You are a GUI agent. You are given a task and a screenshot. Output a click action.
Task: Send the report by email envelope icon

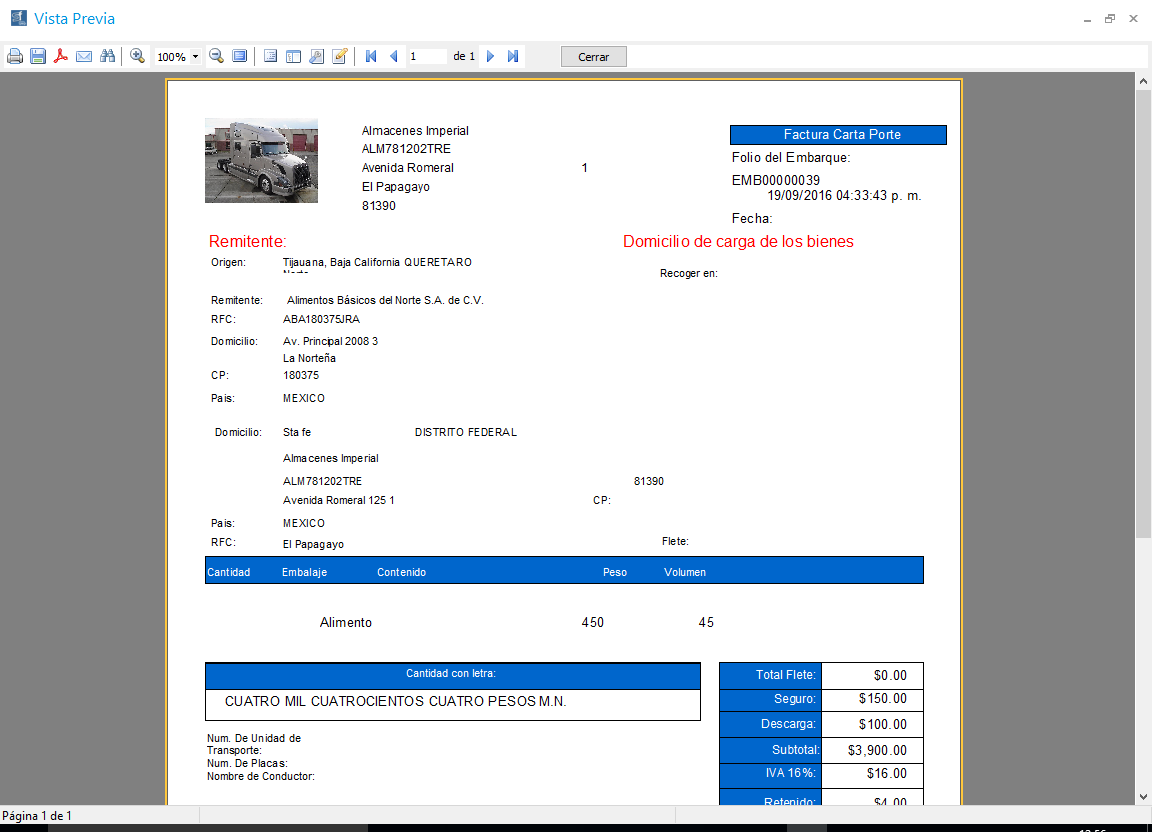84,57
